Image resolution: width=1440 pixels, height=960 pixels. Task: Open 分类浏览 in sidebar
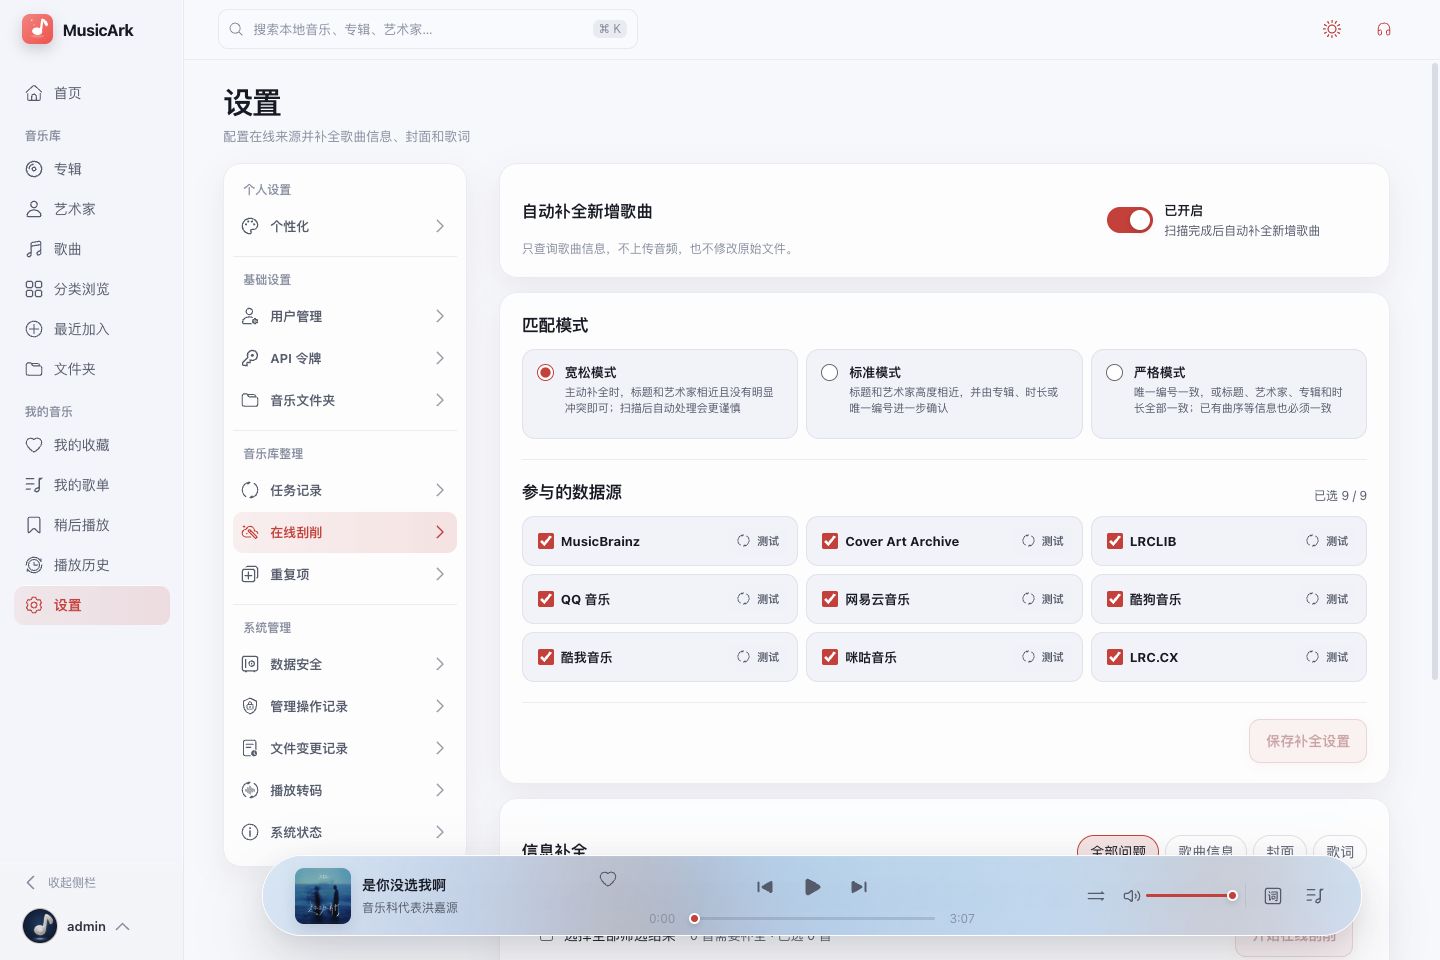click(92, 289)
